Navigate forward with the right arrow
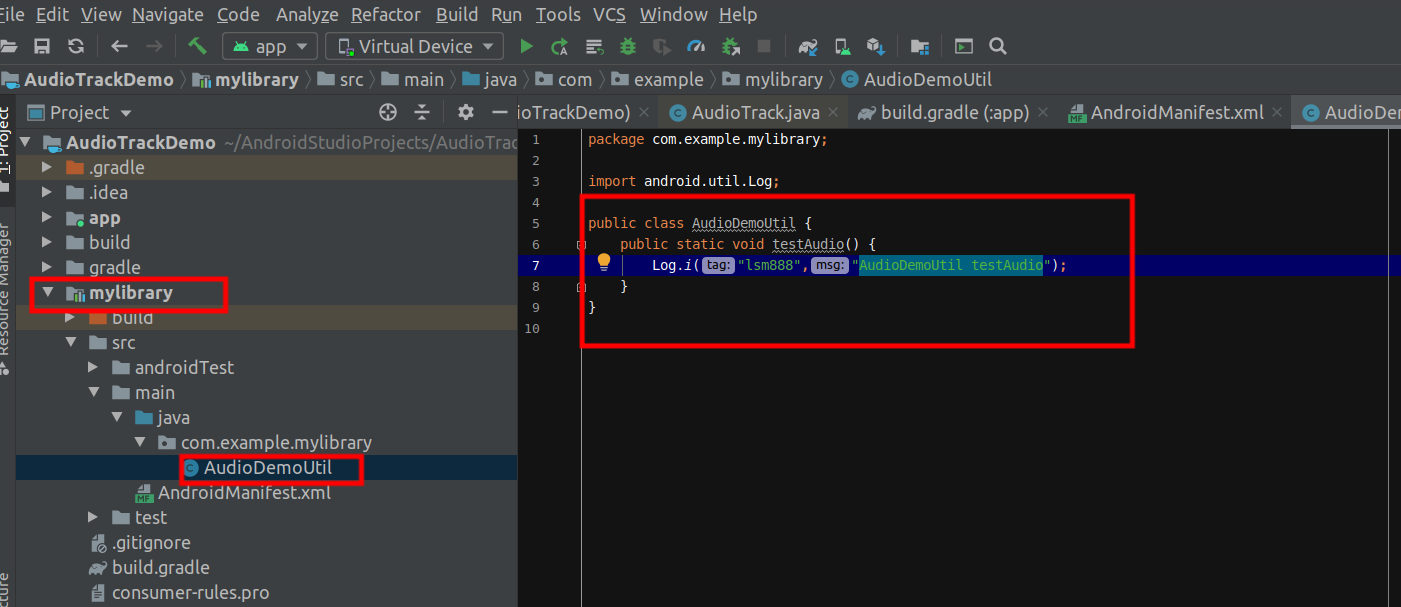This screenshot has height=607, width=1401. pyautogui.click(x=154, y=46)
